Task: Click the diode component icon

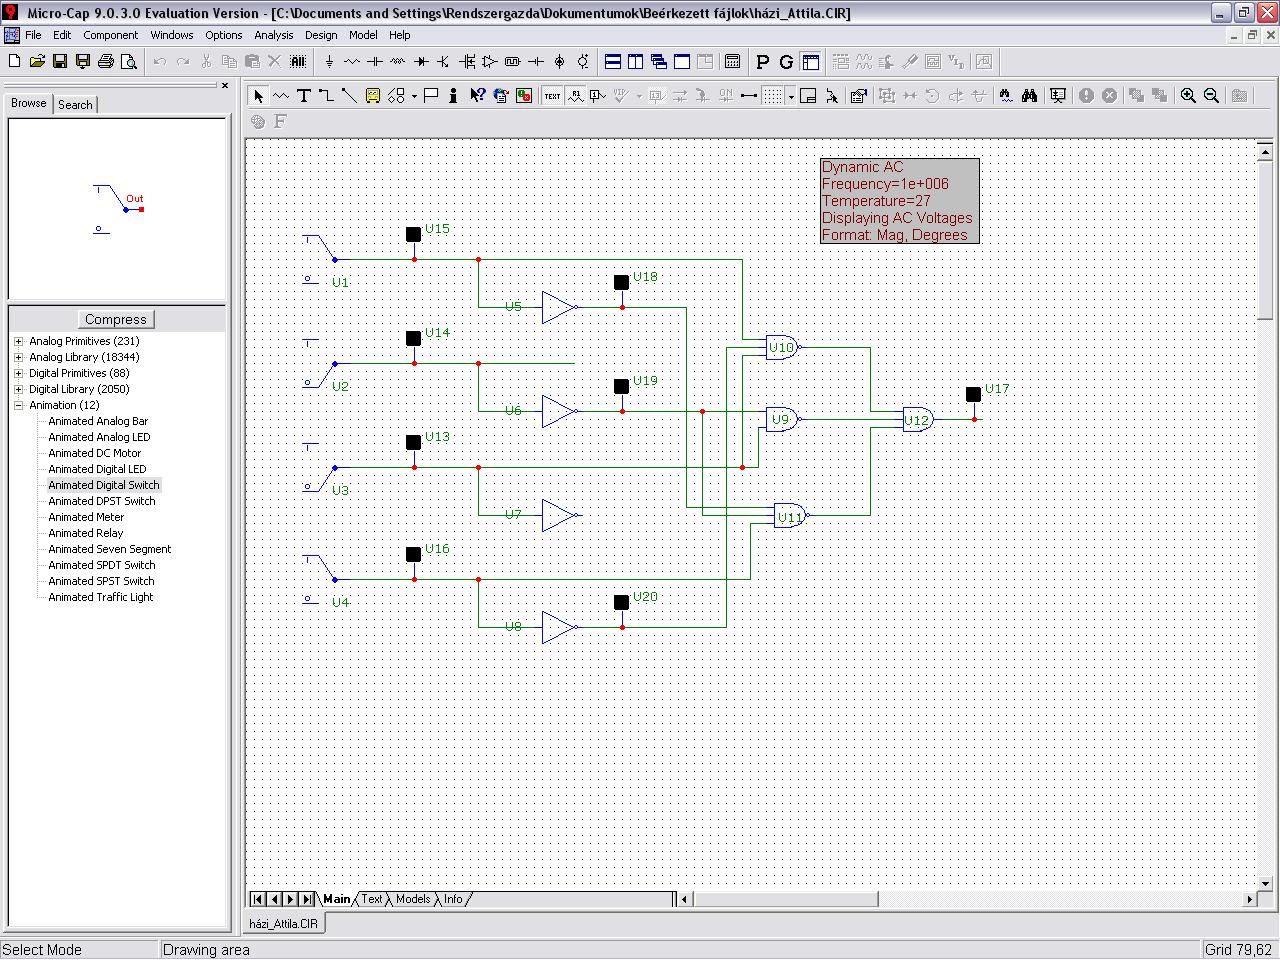Action: click(421, 62)
